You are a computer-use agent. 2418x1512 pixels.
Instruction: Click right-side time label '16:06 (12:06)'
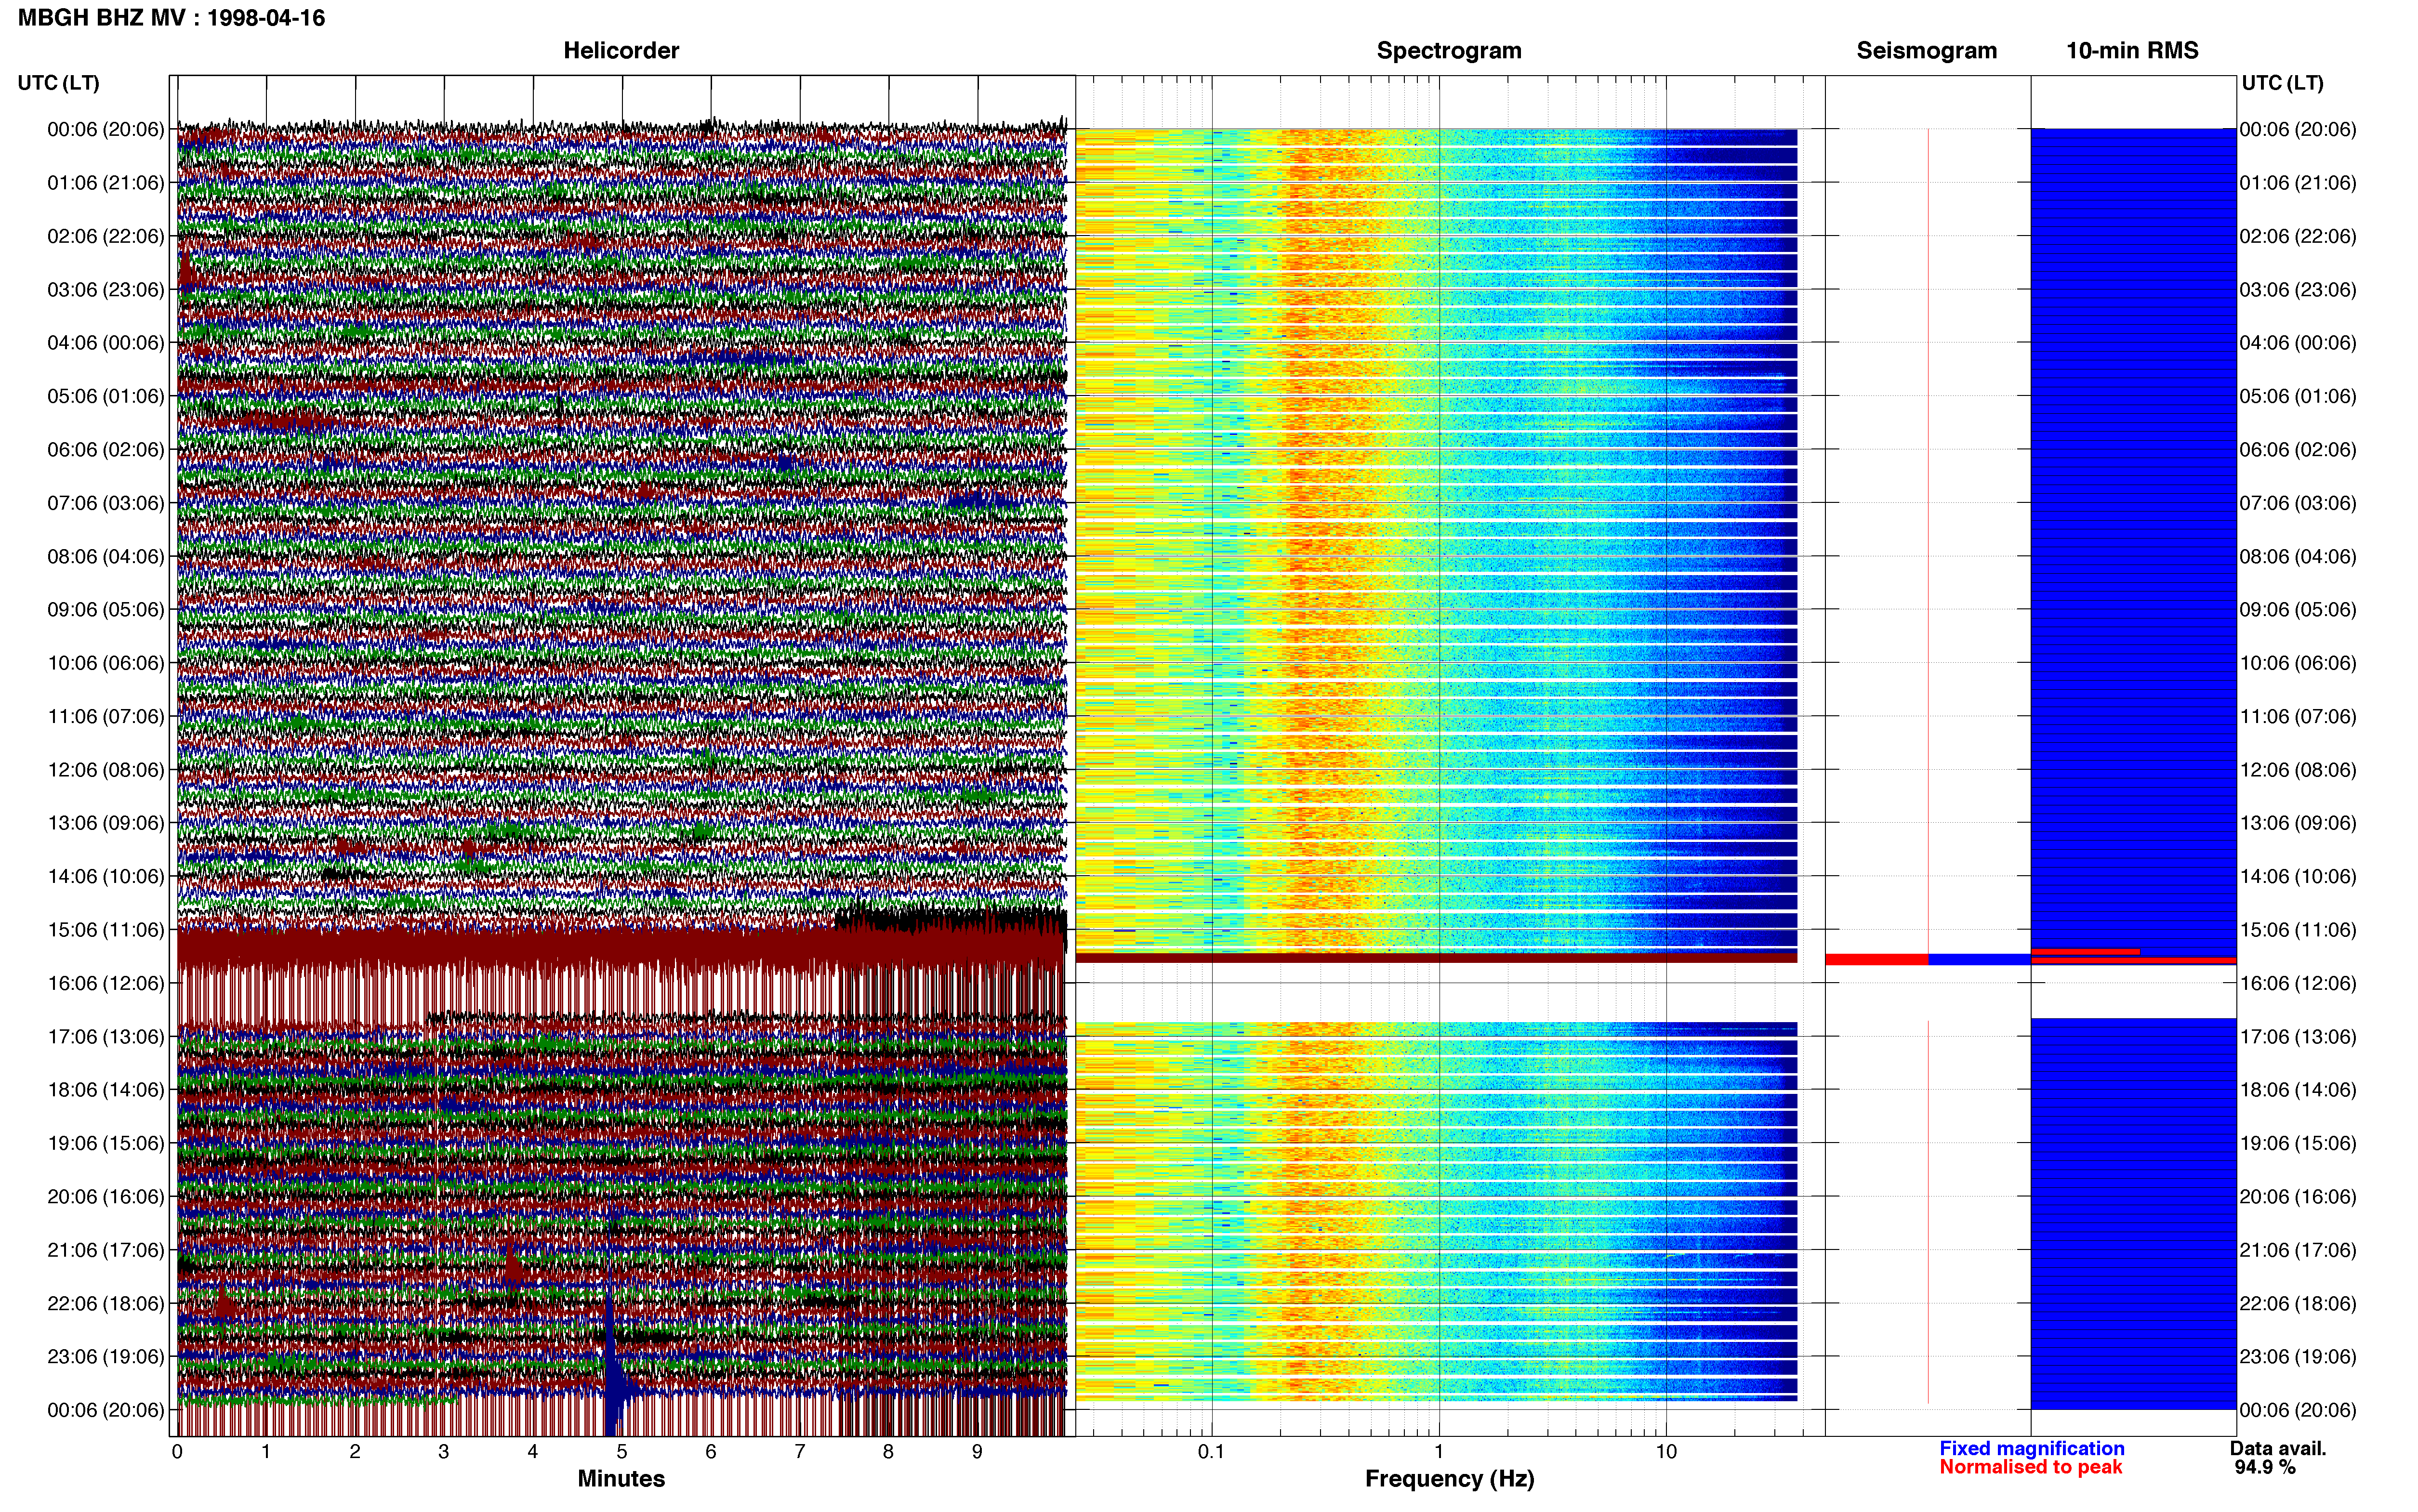pos(2298,984)
